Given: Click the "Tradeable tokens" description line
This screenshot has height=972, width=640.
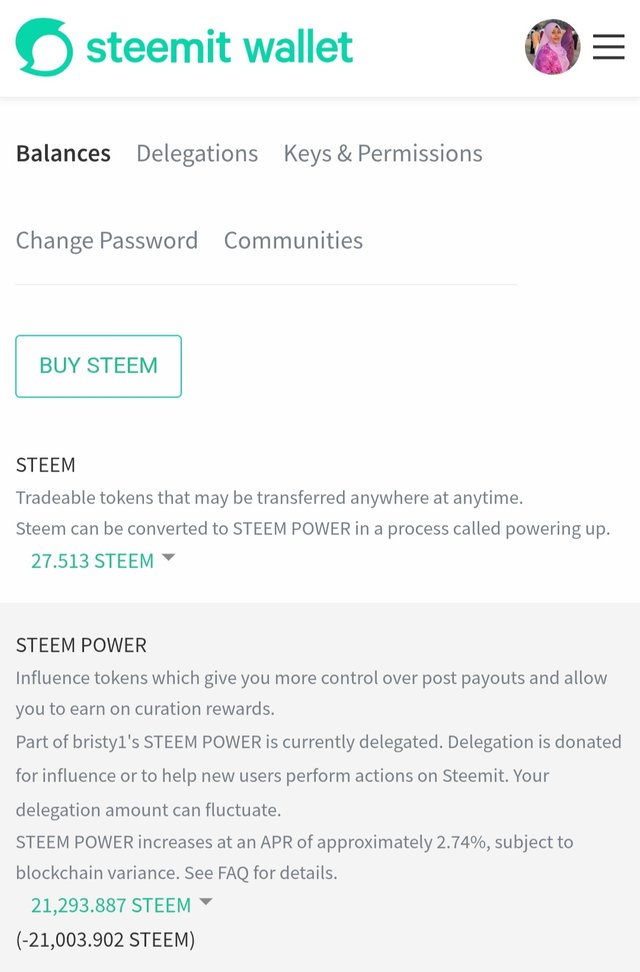Looking at the screenshot, I should (x=269, y=497).
